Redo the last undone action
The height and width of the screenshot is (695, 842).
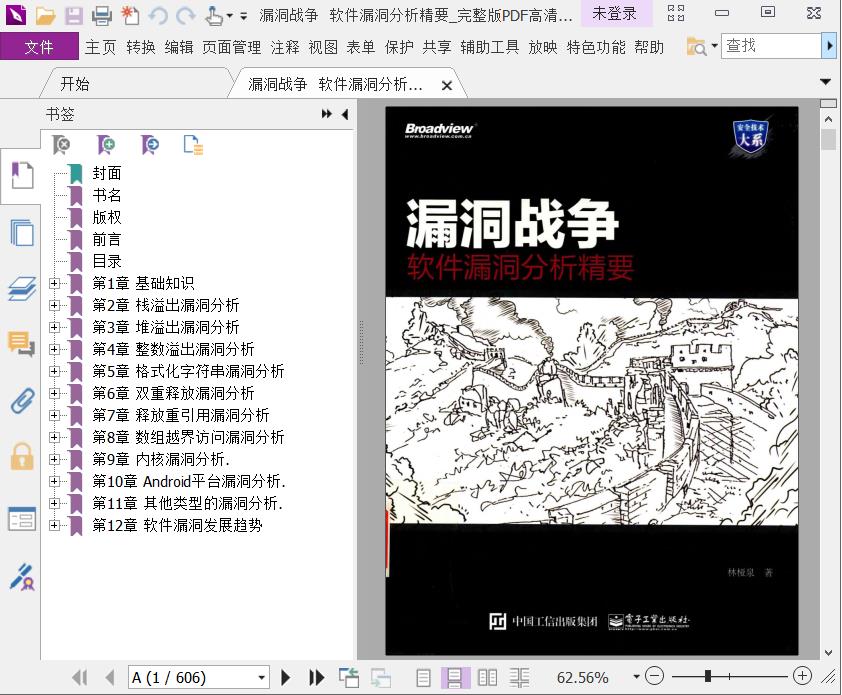tap(185, 16)
